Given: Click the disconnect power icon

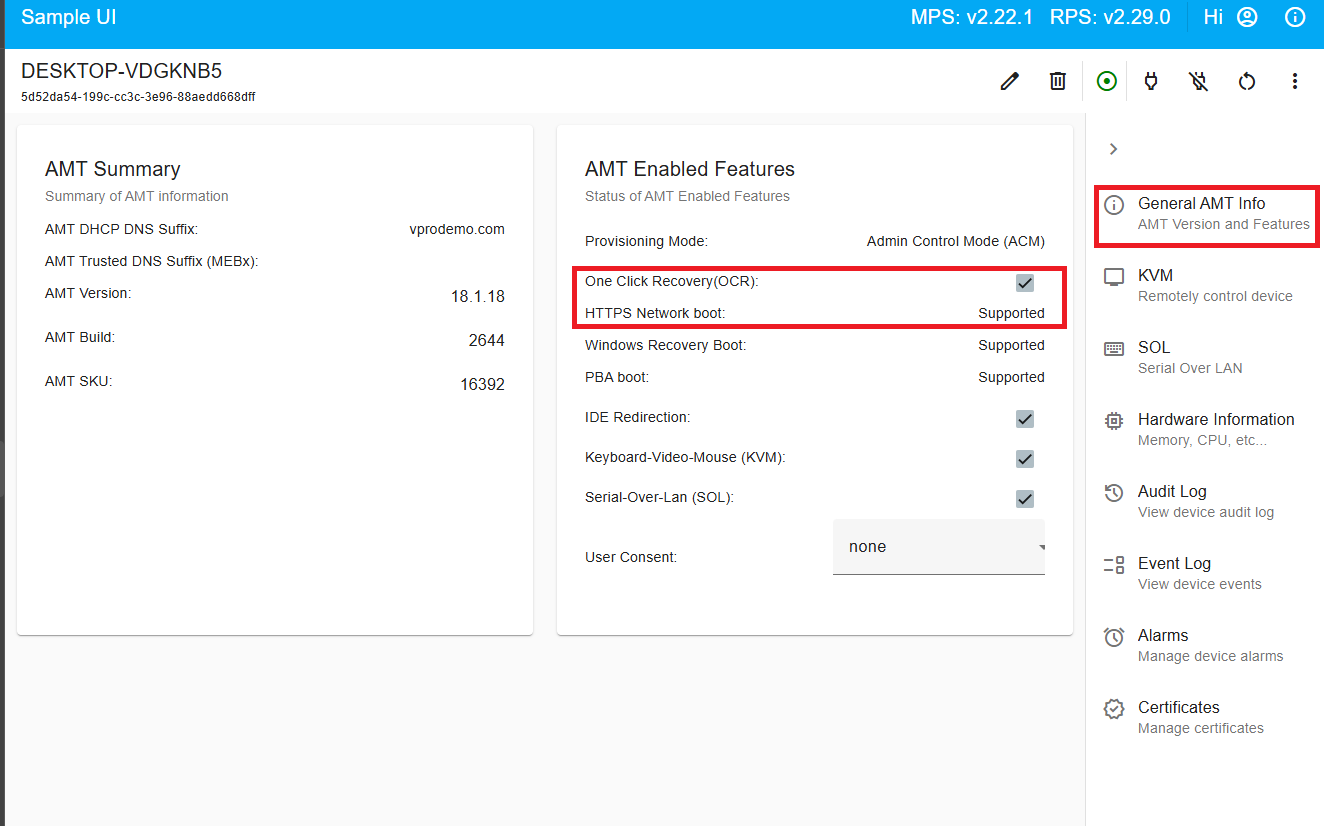Looking at the screenshot, I should coord(1198,81).
